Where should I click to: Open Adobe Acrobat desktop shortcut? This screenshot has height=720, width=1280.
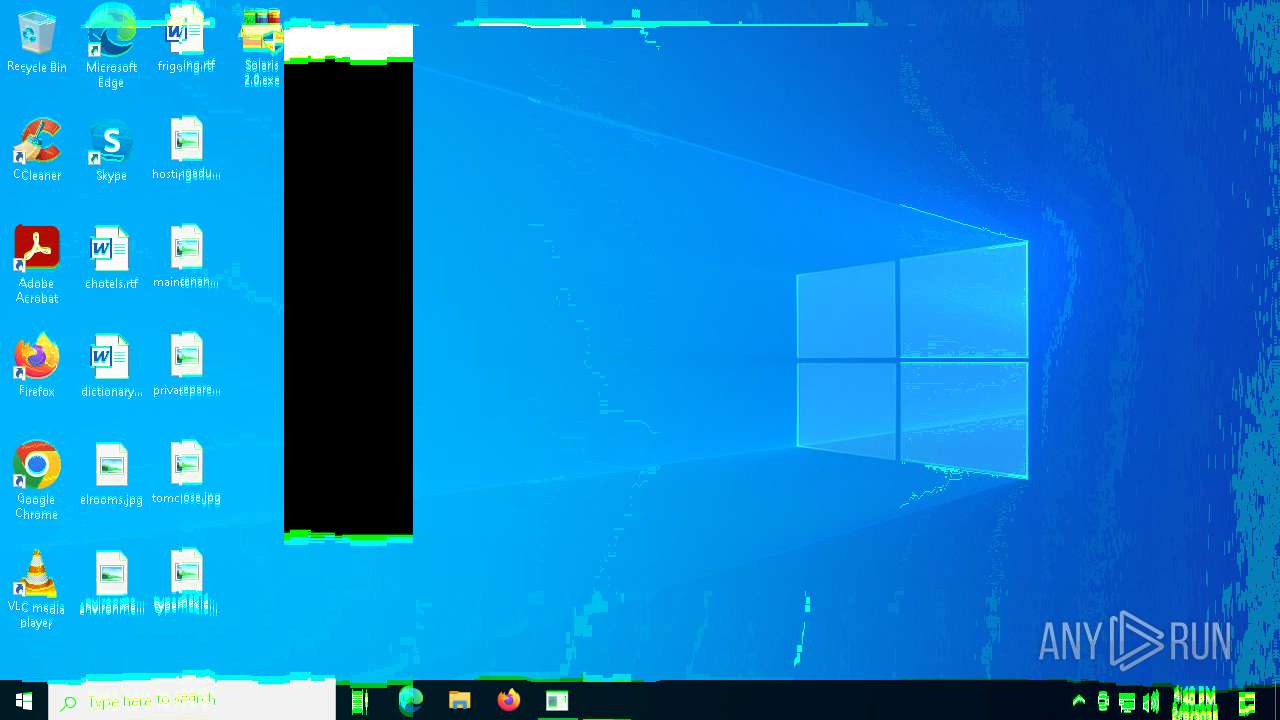pyautogui.click(x=37, y=265)
